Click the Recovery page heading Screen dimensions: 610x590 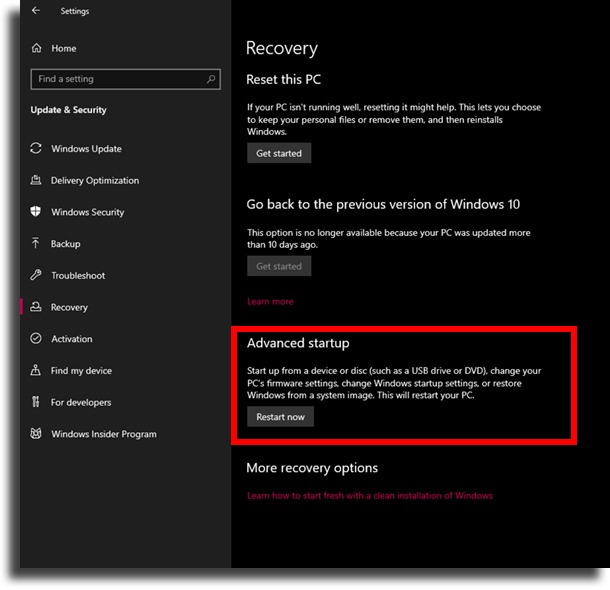(282, 49)
